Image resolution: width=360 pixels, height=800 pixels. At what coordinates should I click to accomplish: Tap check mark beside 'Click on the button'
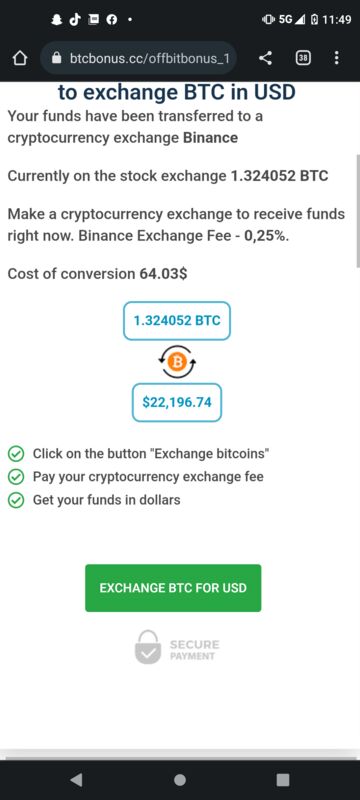click(x=17, y=453)
